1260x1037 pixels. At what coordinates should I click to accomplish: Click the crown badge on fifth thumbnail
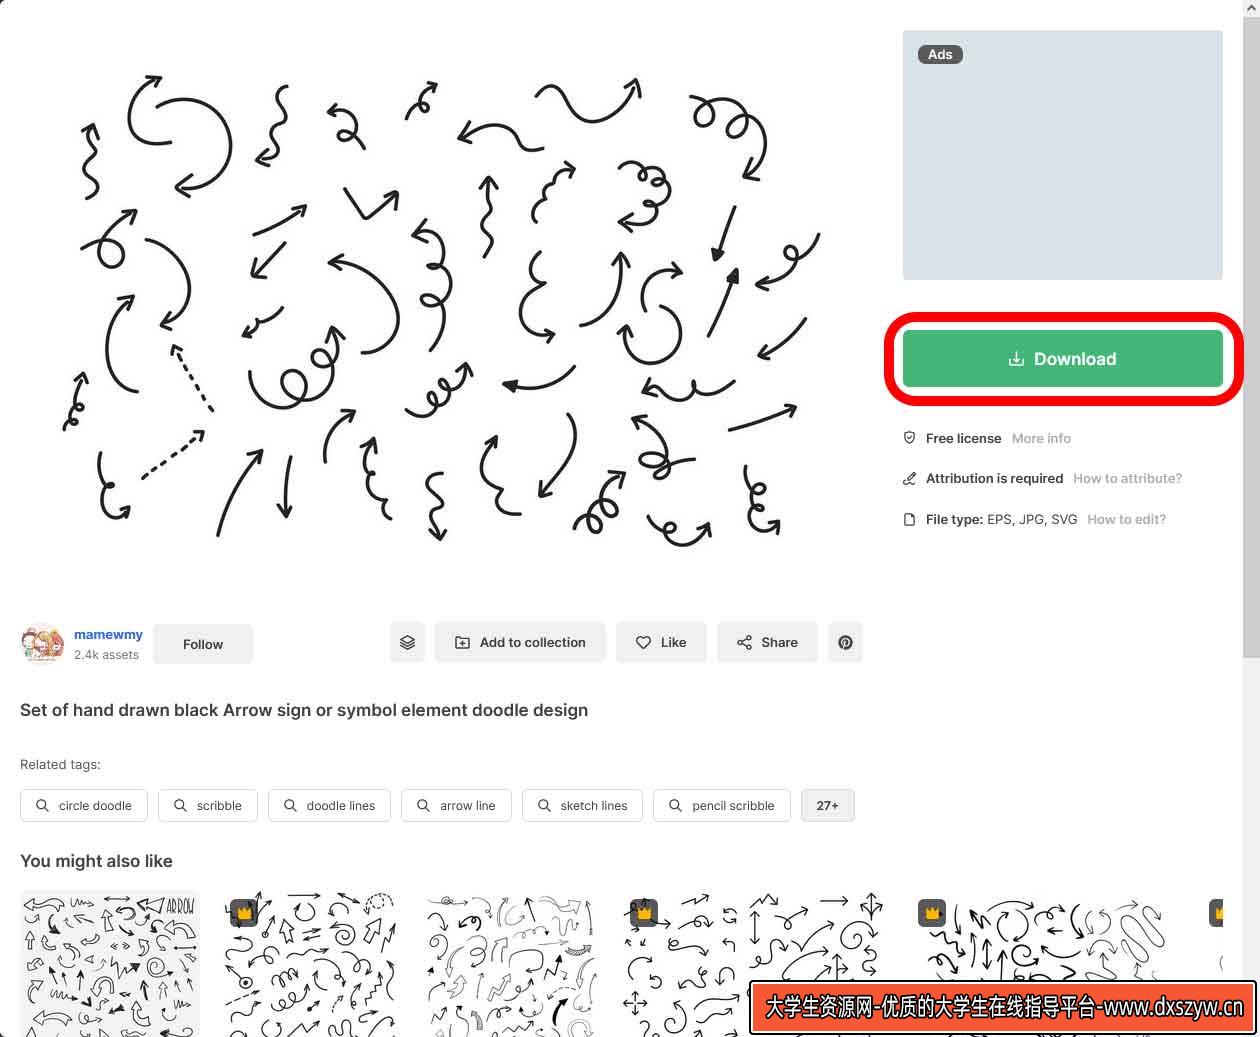[x=931, y=912]
